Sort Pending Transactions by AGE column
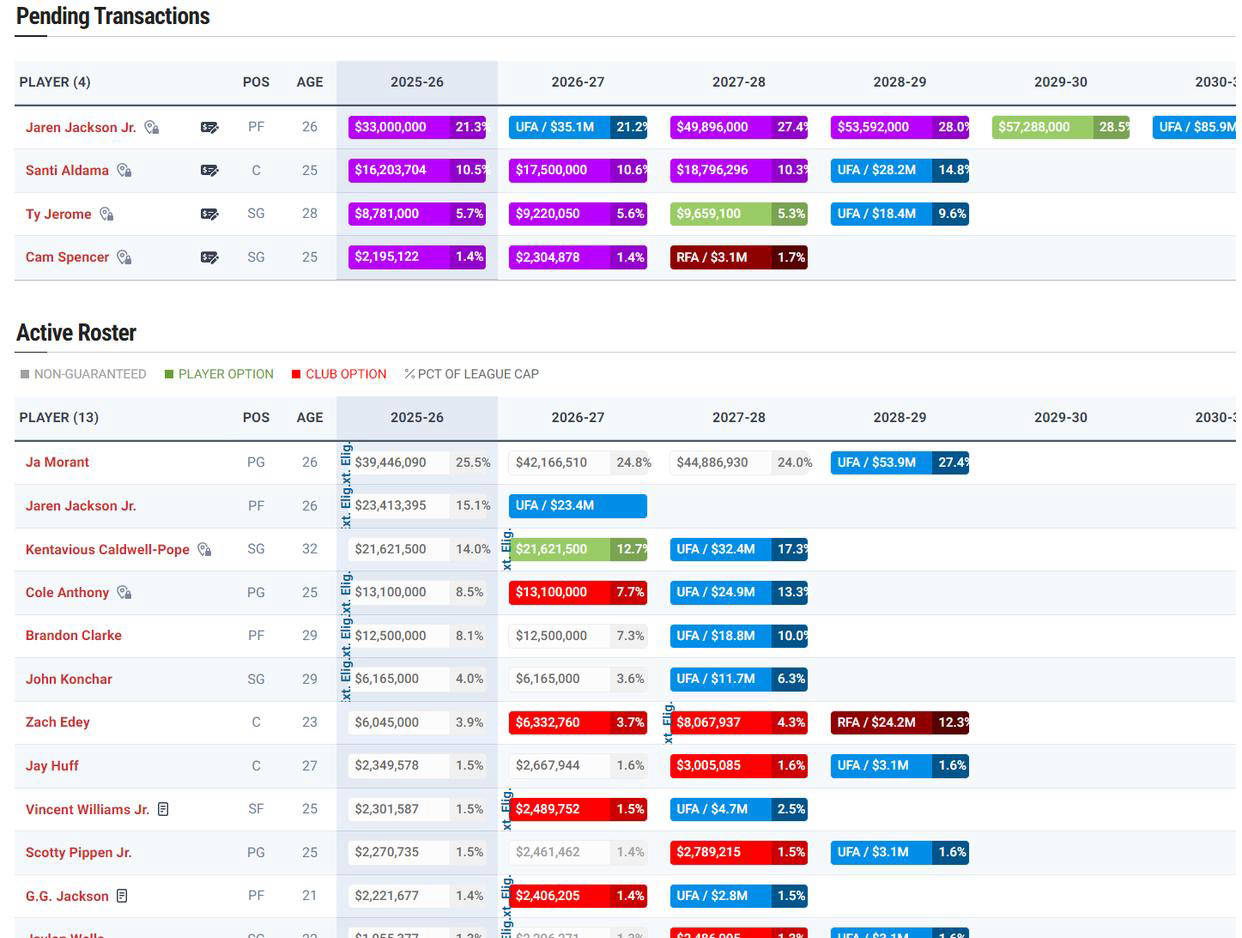1242x938 pixels. click(x=310, y=82)
